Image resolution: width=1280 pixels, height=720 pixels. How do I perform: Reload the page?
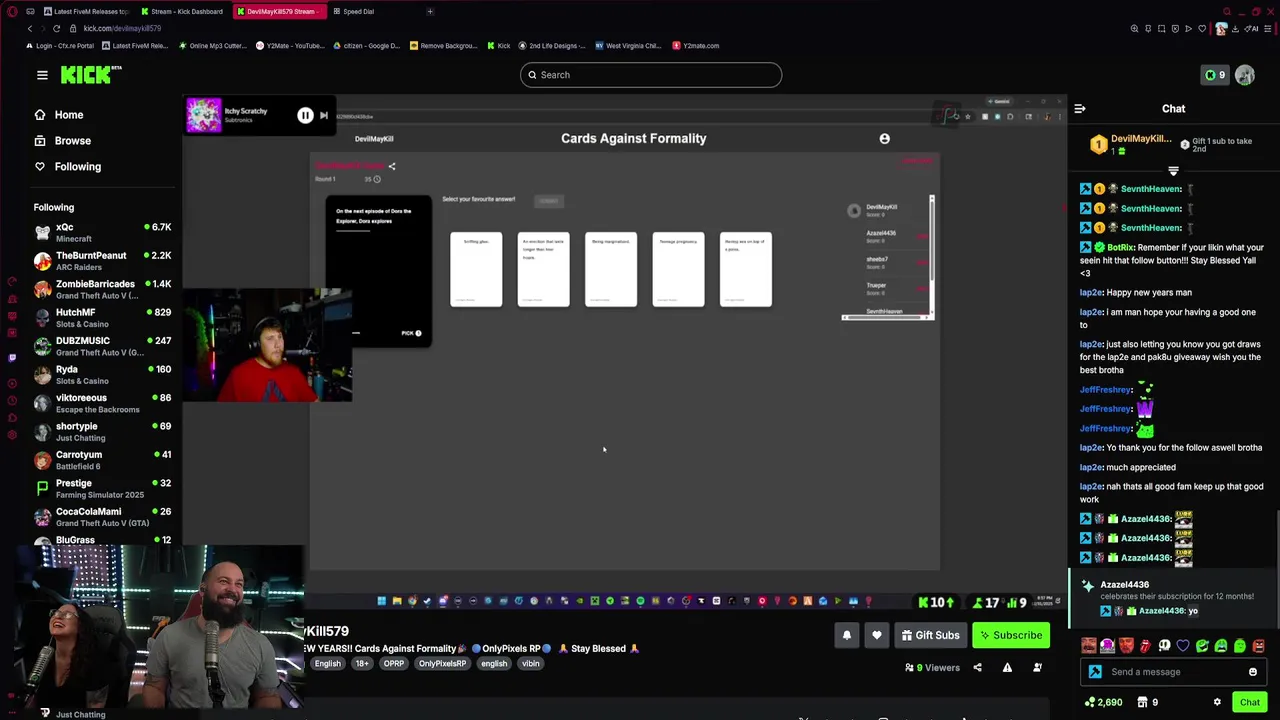(56, 28)
